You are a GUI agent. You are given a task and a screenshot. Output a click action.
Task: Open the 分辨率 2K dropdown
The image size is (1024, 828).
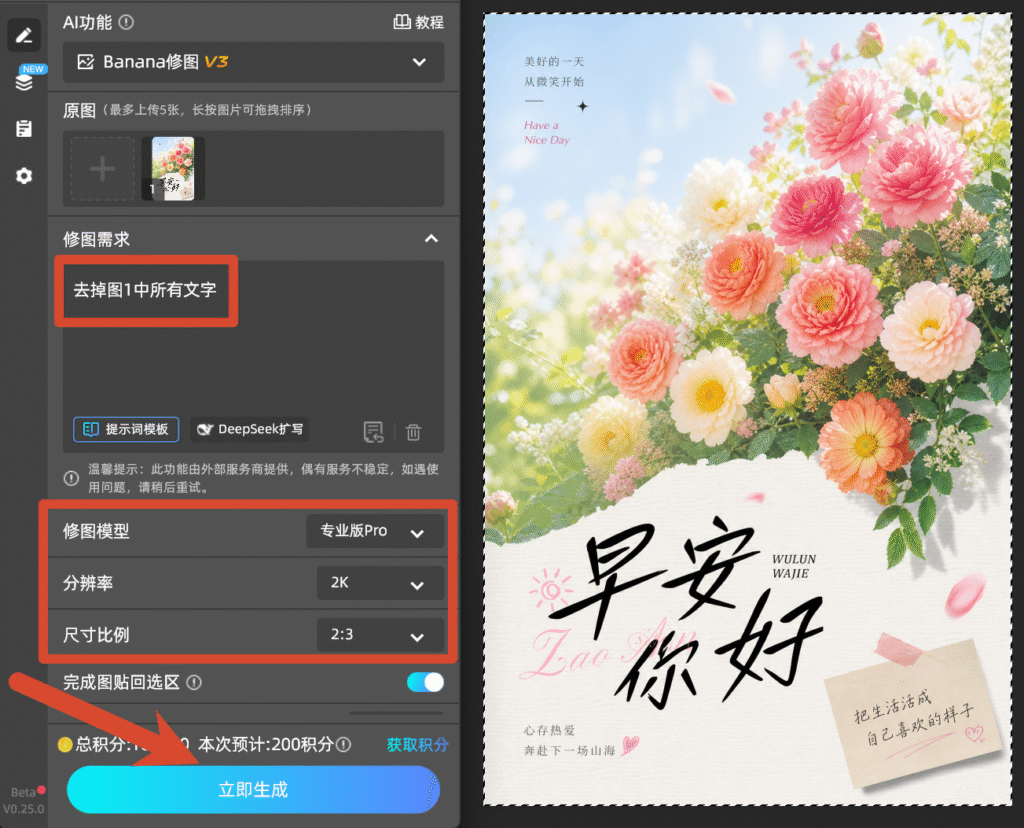click(x=380, y=582)
